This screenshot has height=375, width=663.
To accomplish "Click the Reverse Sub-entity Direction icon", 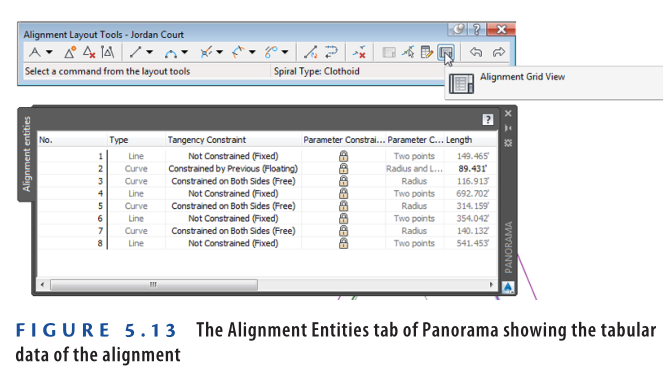I will point(331,52).
